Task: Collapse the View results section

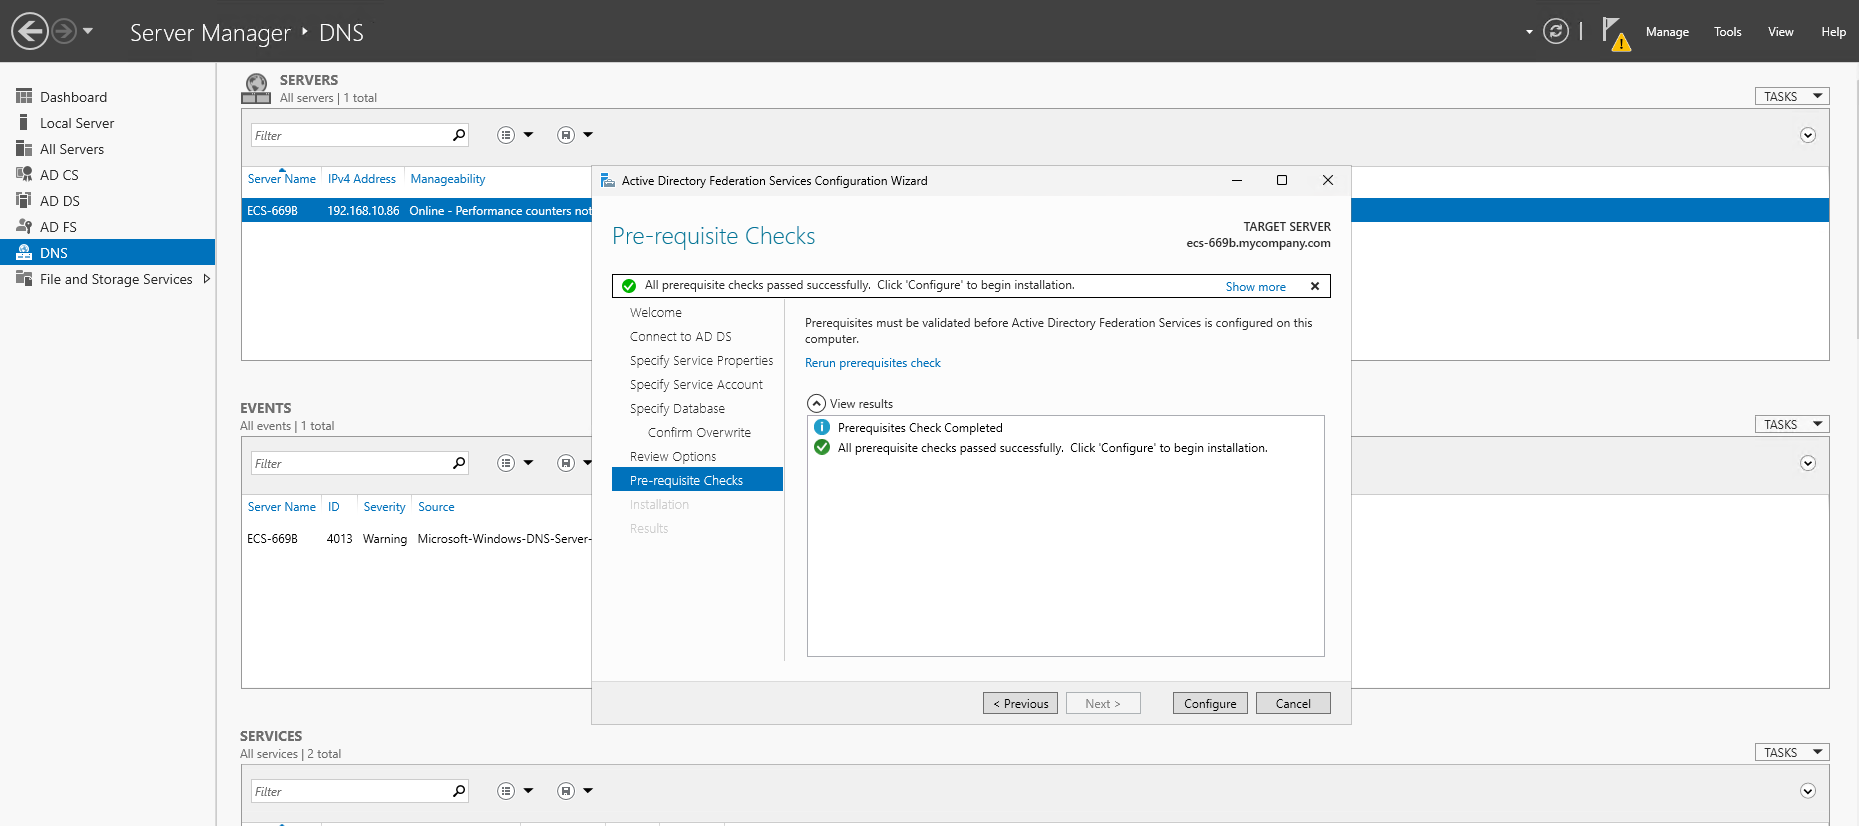Action: click(x=816, y=403)
